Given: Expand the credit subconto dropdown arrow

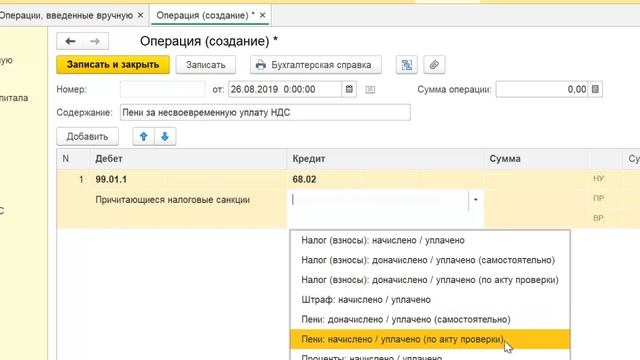Looking at the screenshot, I should (476, 200).
